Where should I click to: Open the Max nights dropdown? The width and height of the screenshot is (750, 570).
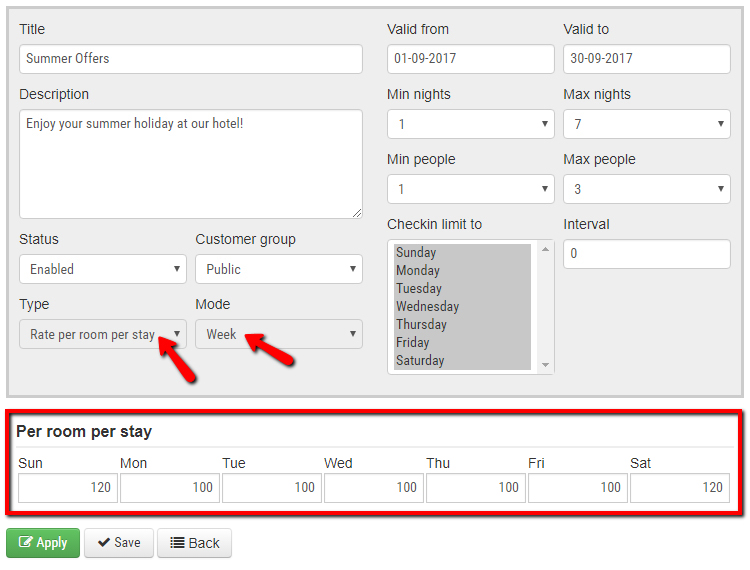point(646,124)
